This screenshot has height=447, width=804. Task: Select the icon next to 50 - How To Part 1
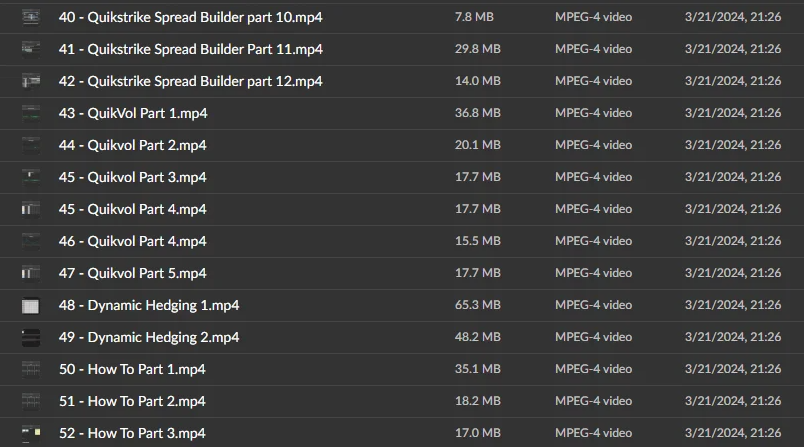point(31,369)
